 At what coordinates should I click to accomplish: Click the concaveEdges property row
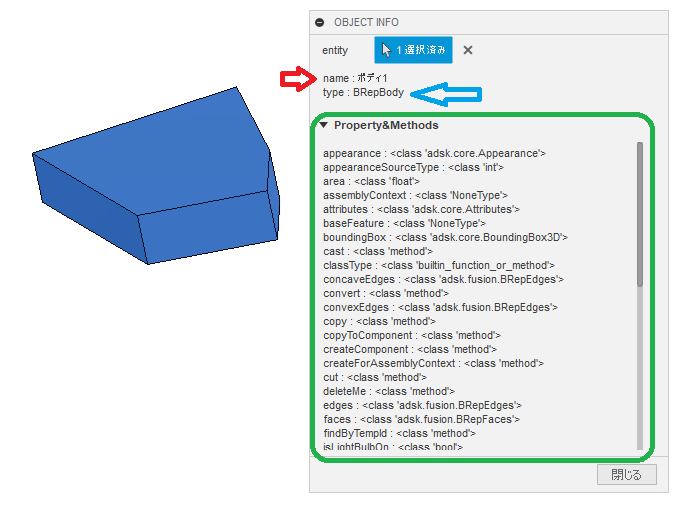[x=444, y=279]
